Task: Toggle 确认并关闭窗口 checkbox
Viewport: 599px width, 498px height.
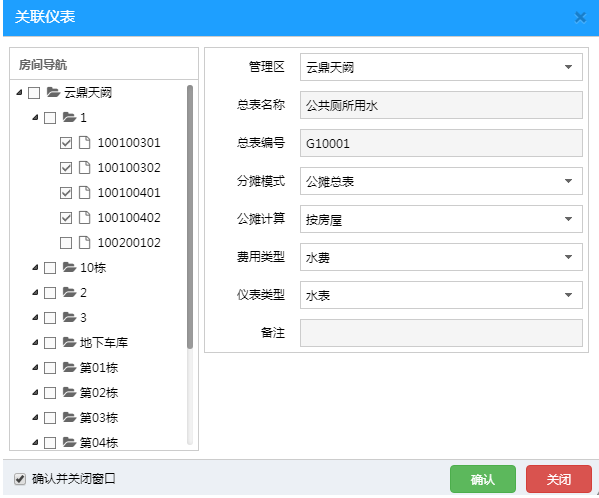Action: pyautogui.click(x=20, y=479)
